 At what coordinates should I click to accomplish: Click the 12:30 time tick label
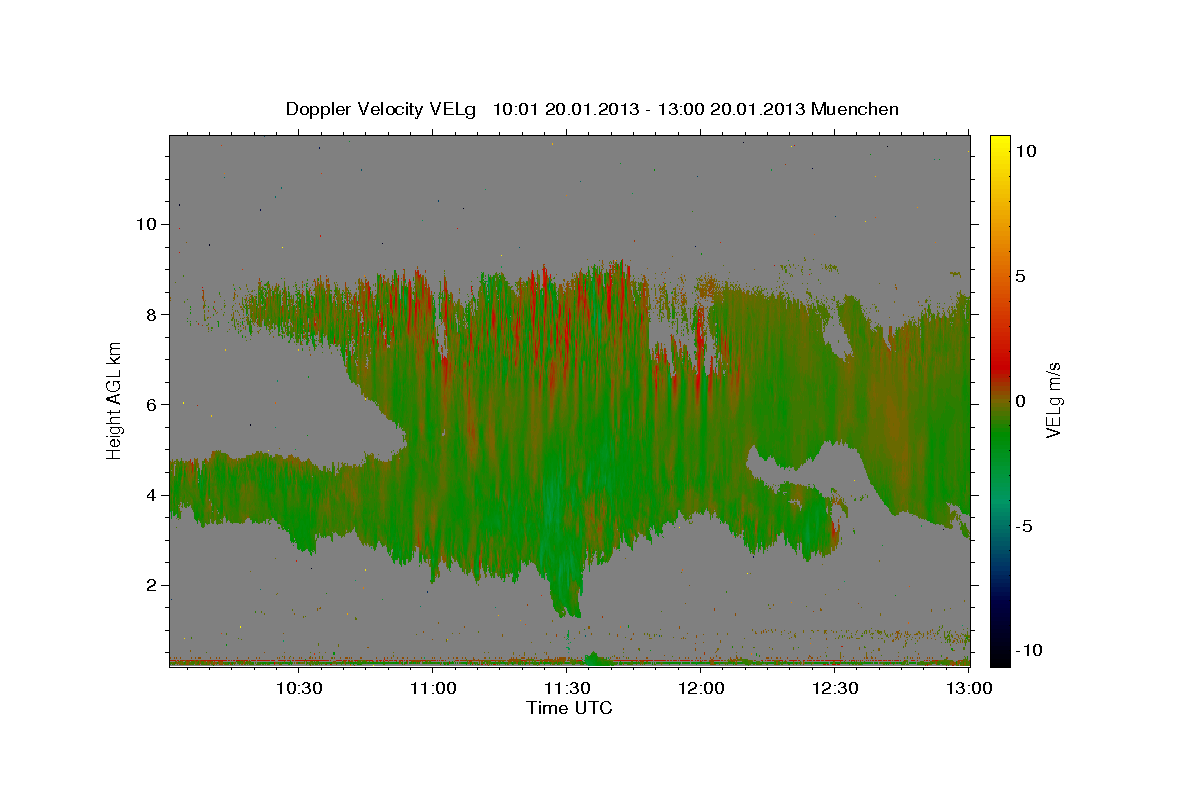coord(835,689)
